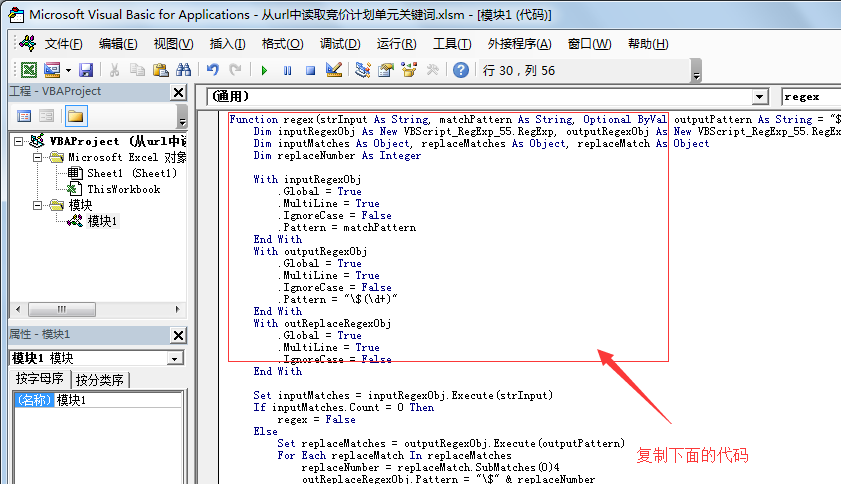Switch to 按分类序 tab
Viewport: 841px width, 484px height.
click(x=100, y=380)
